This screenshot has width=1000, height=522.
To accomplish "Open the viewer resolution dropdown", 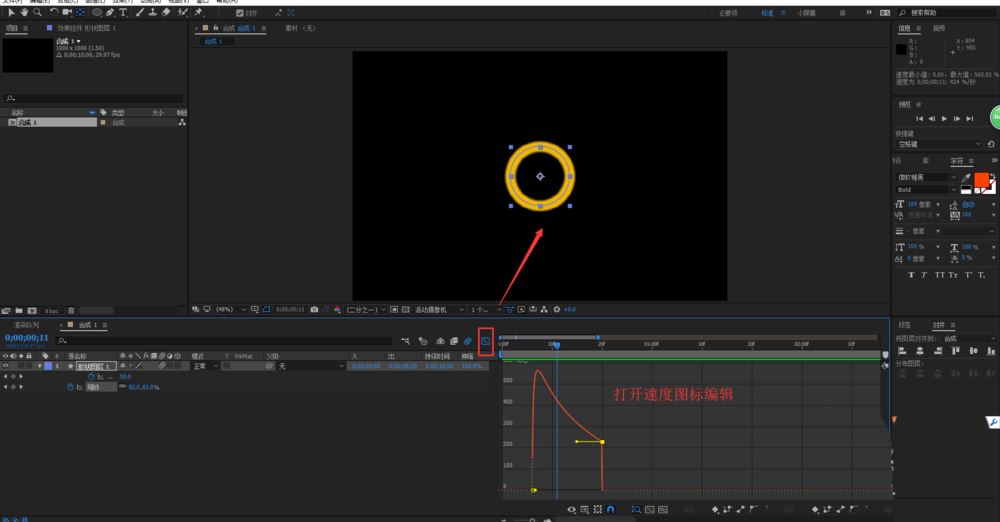I will [366, 309].
